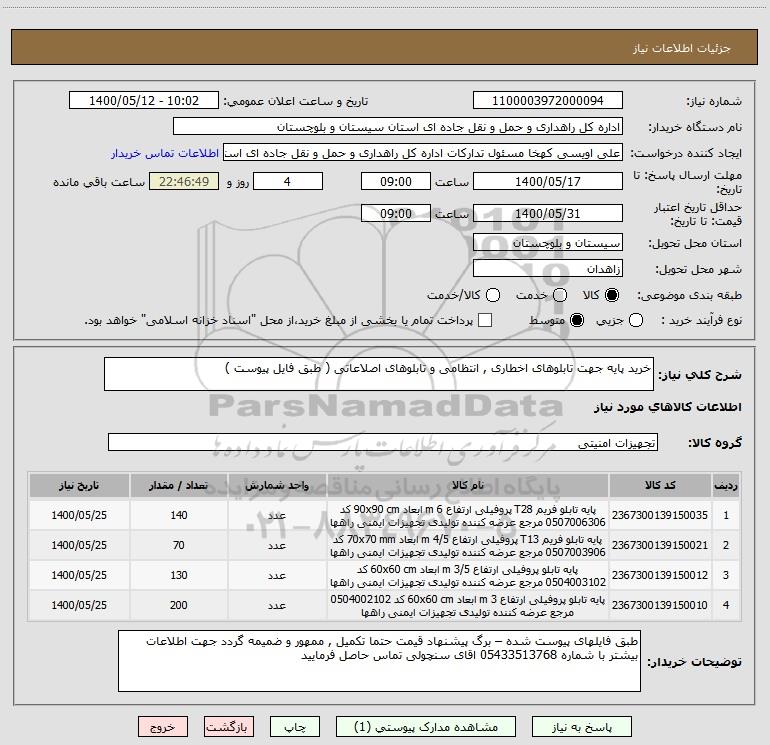
Task: Click the response deadline date 1400/05/17
Action: (548, 182)
